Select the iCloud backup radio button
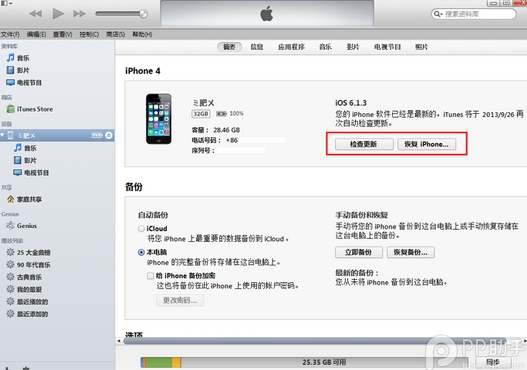This screenshot has height=370, width=527. (x=141, y=229)
